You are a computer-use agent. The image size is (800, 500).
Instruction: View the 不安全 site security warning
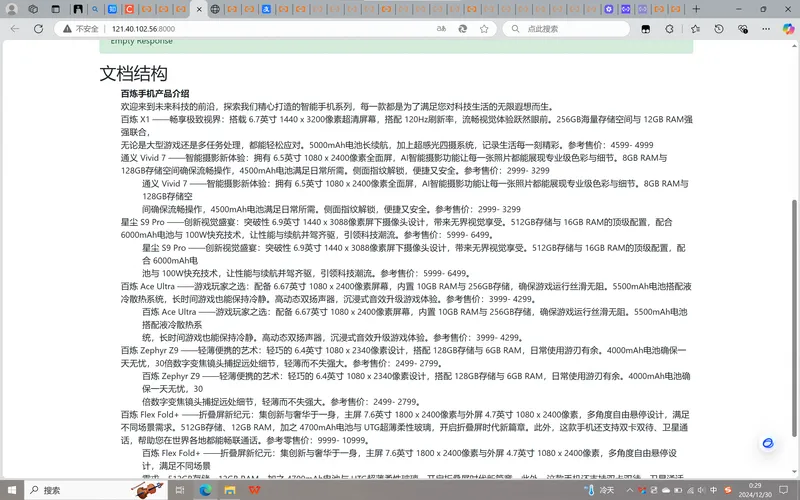tap(81, 29)
